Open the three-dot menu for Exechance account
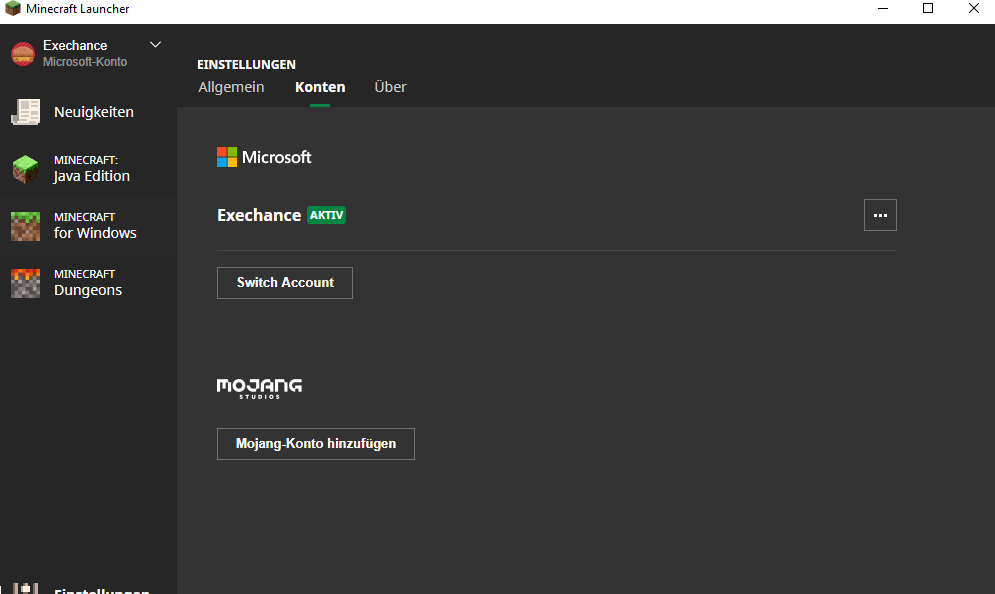The image size is (995, 594). (880, 215)
